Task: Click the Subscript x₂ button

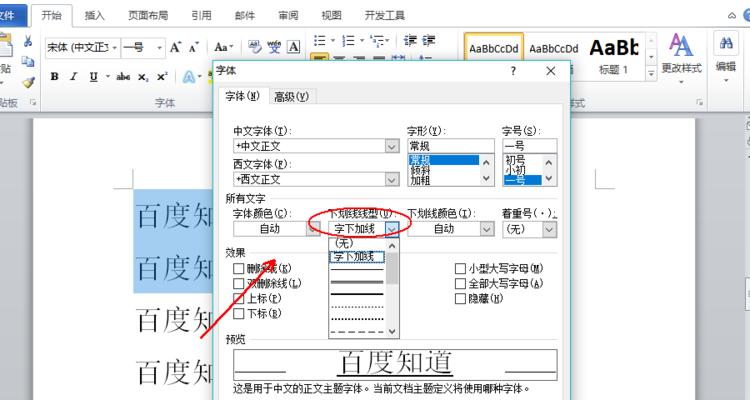Action: click(143, 77)
